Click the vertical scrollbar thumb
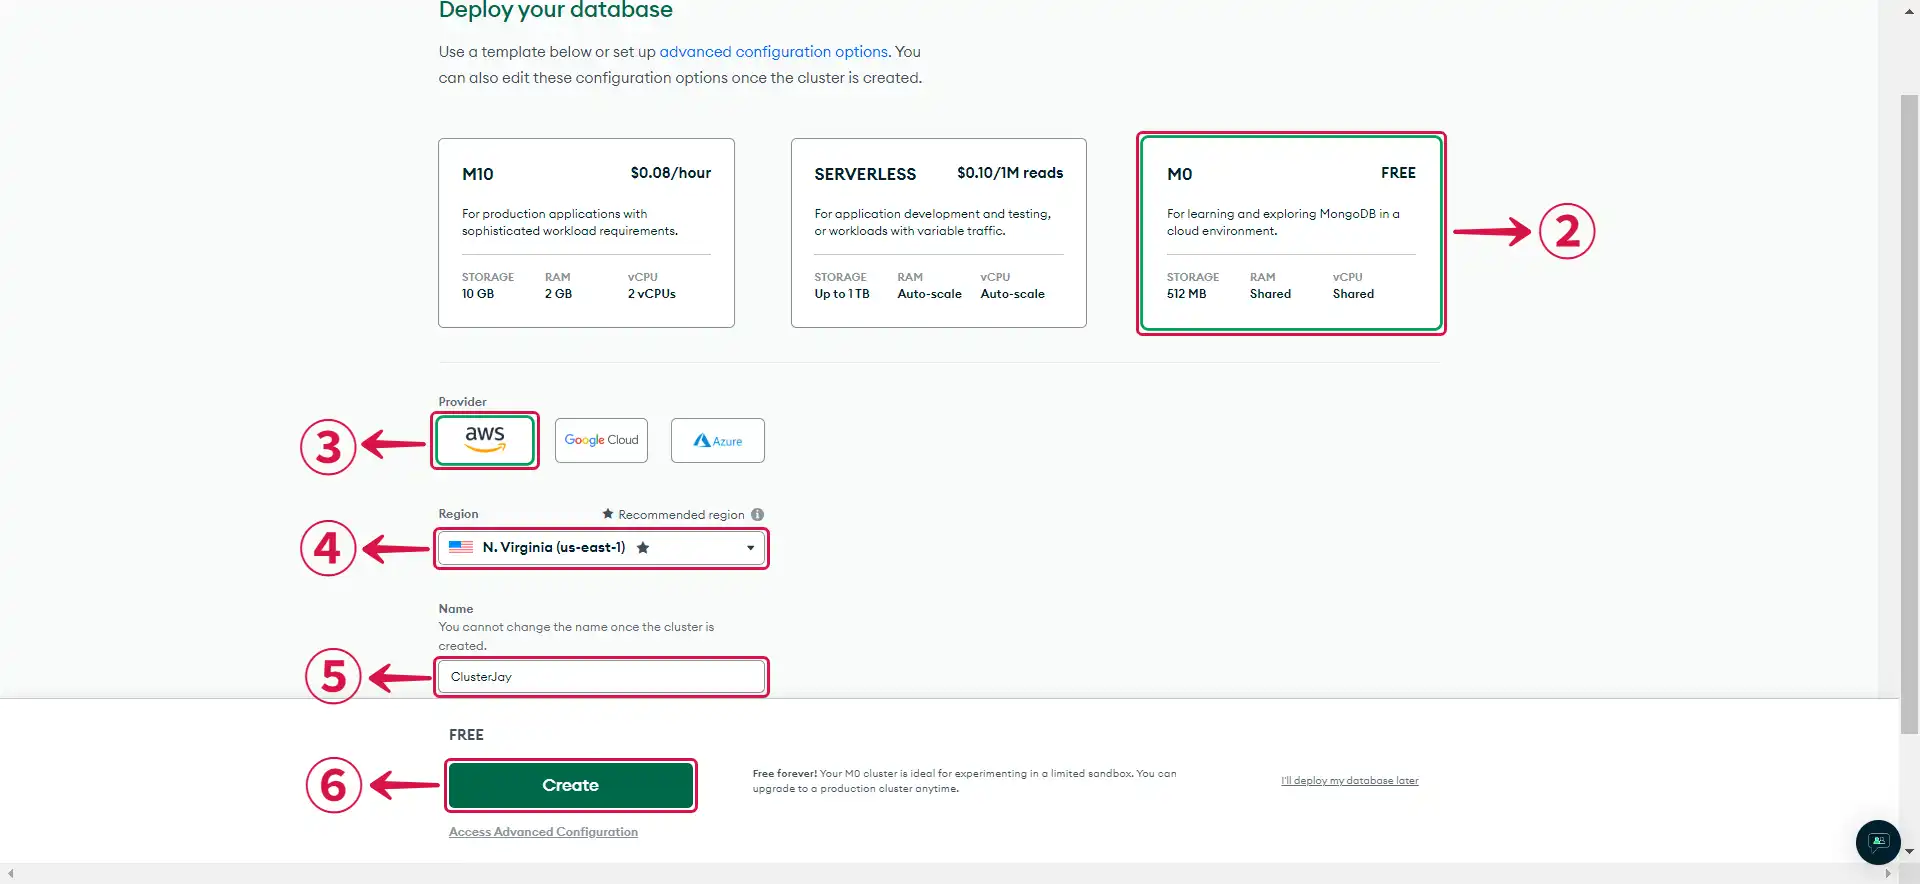This screenshot has height=884, width=1920. point(1909,415)
